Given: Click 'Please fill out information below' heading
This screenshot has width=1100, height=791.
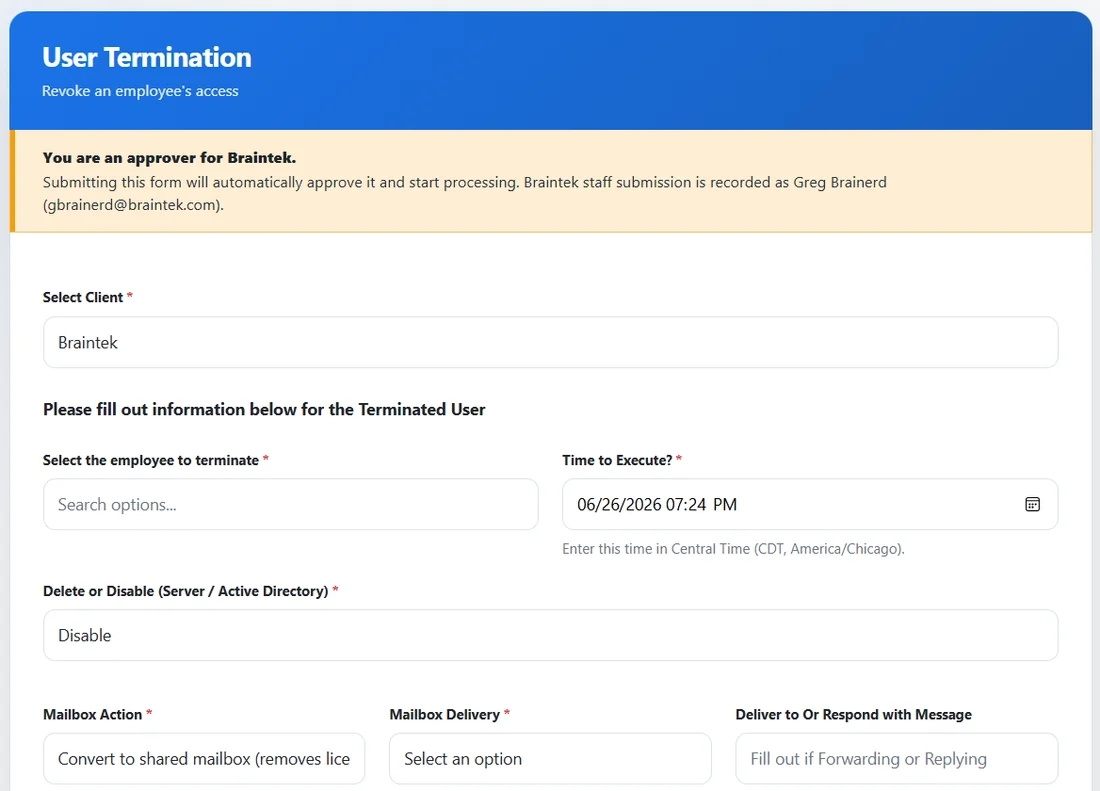Looking at the screenshot, I should tap(264, 410).
